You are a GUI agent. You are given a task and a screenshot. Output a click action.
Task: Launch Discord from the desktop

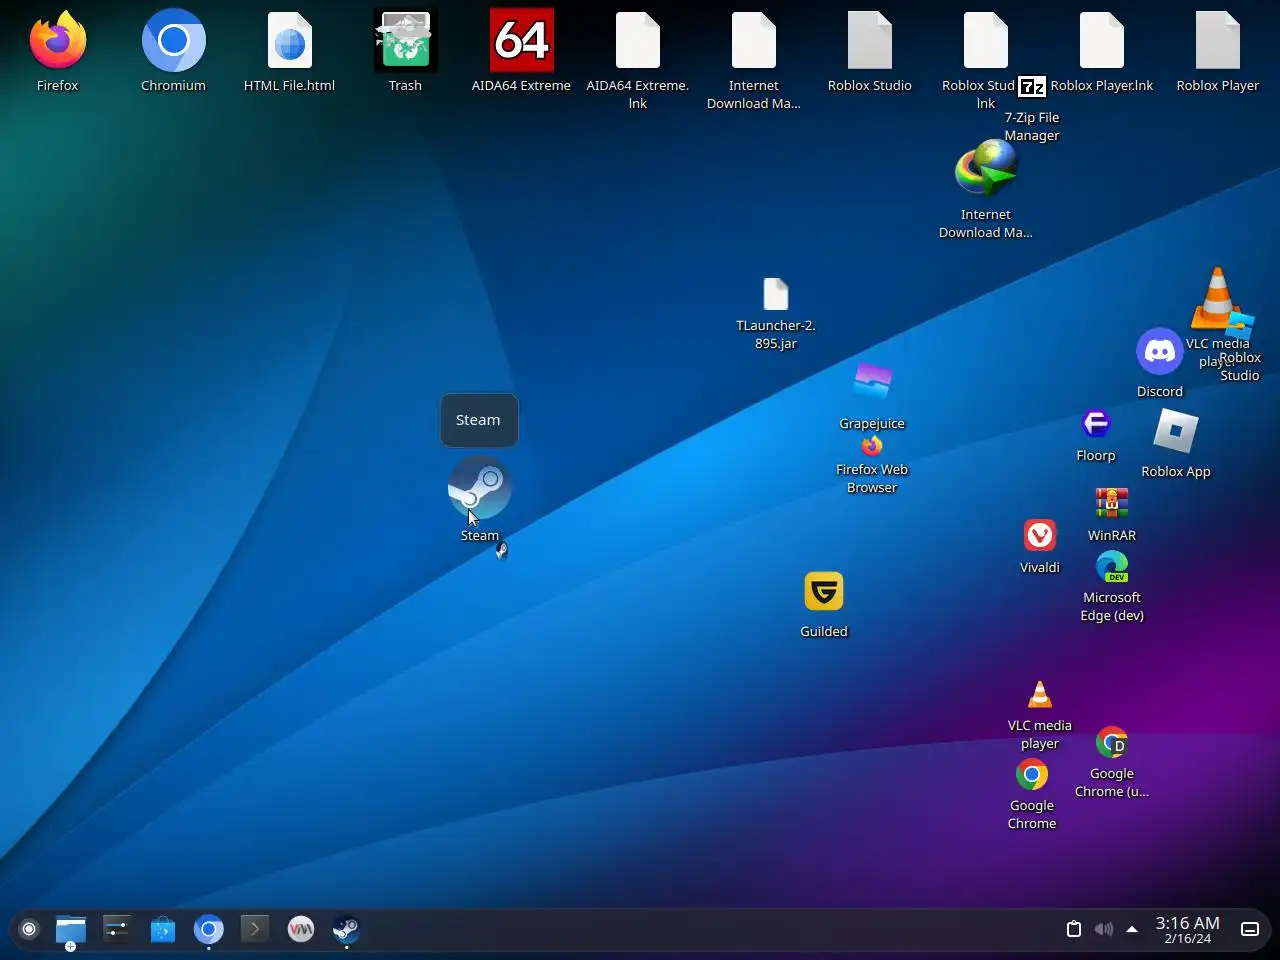coord(1160,351)
